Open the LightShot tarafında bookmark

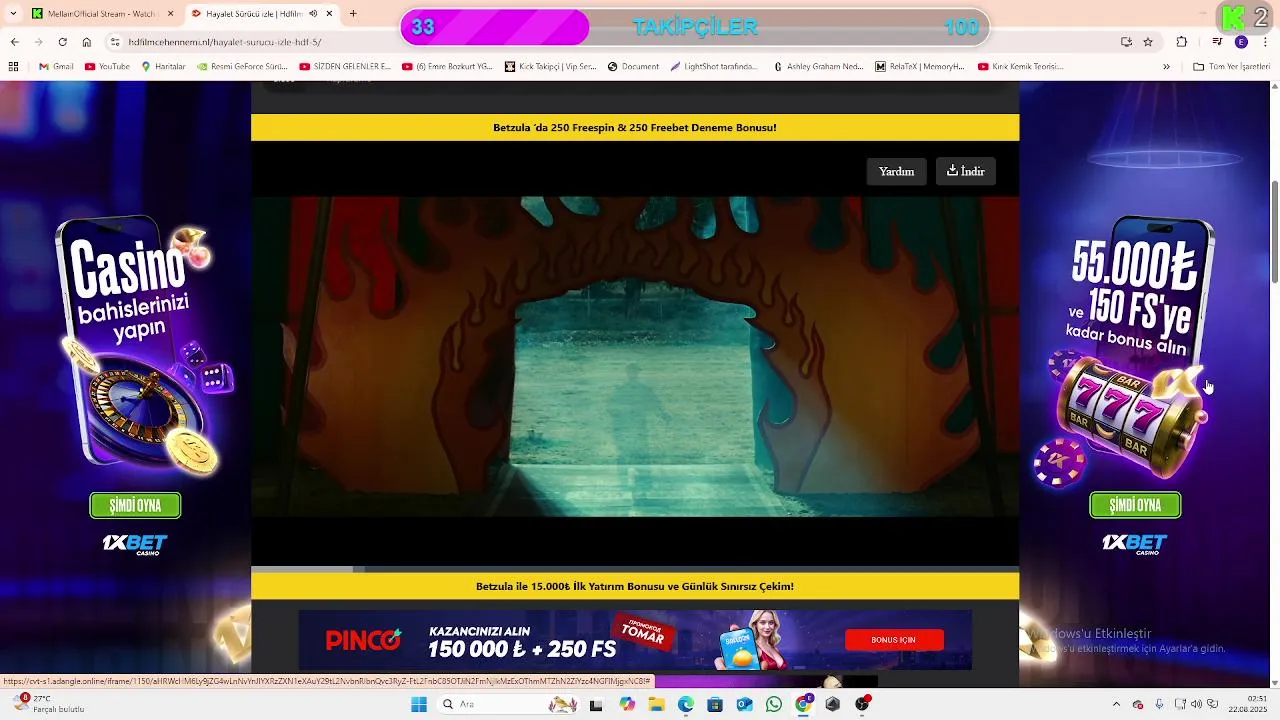tap(714, 67)
